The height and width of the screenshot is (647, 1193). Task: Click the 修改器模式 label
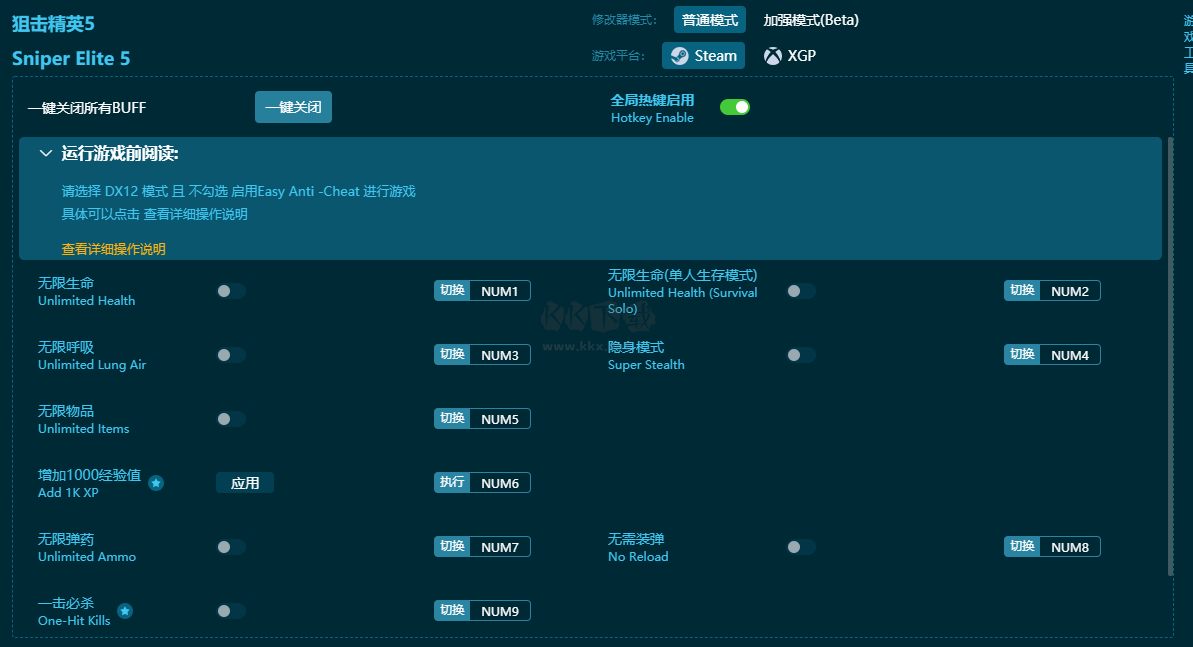tap(624, 21)
